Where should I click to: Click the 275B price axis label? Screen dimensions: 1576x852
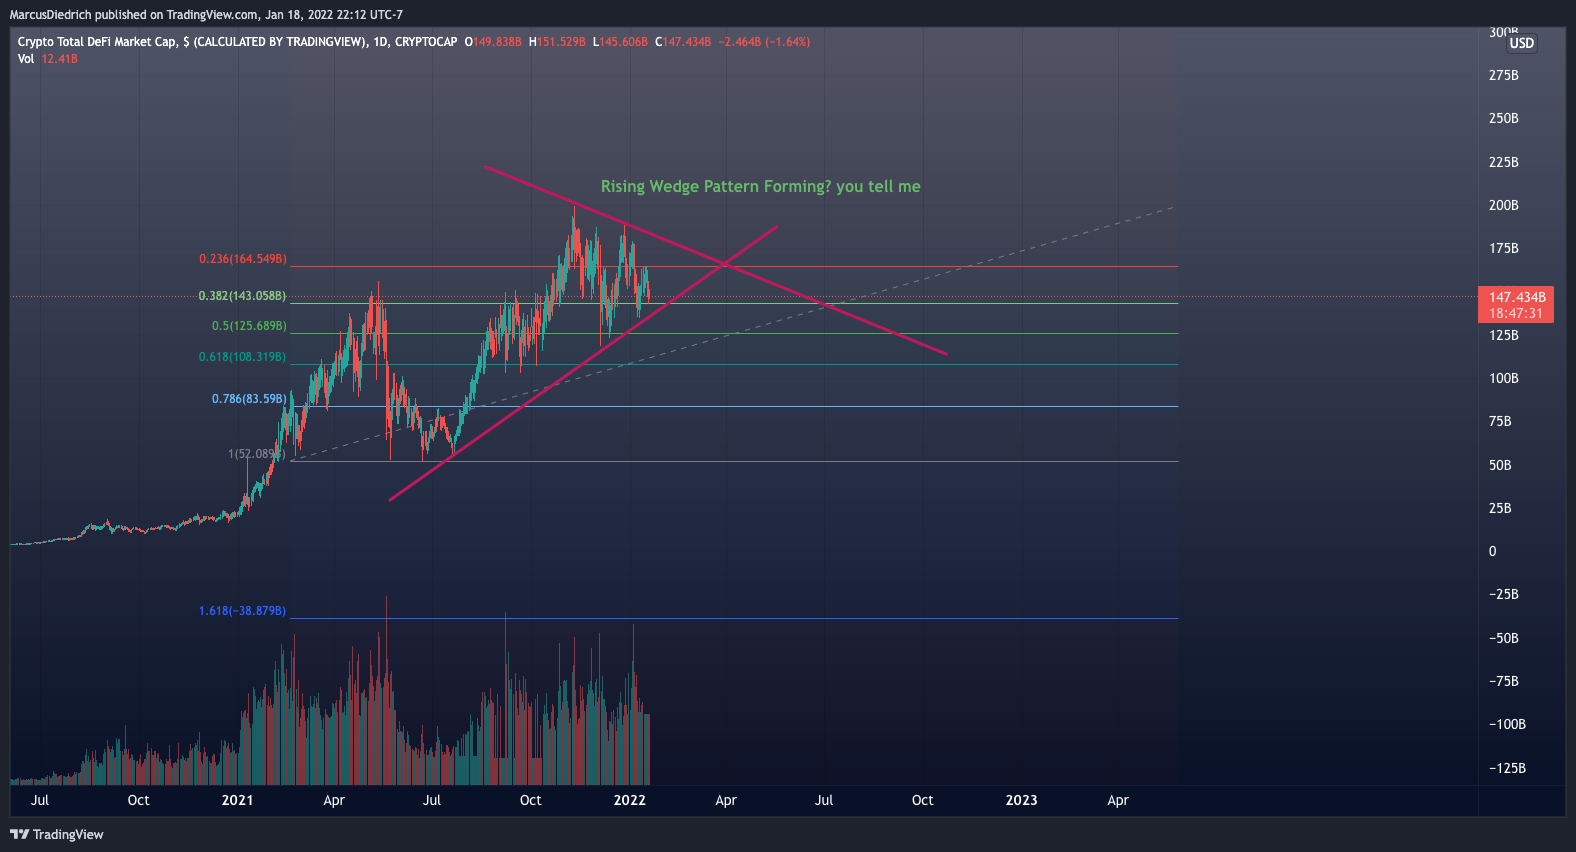click(1503, 75)
